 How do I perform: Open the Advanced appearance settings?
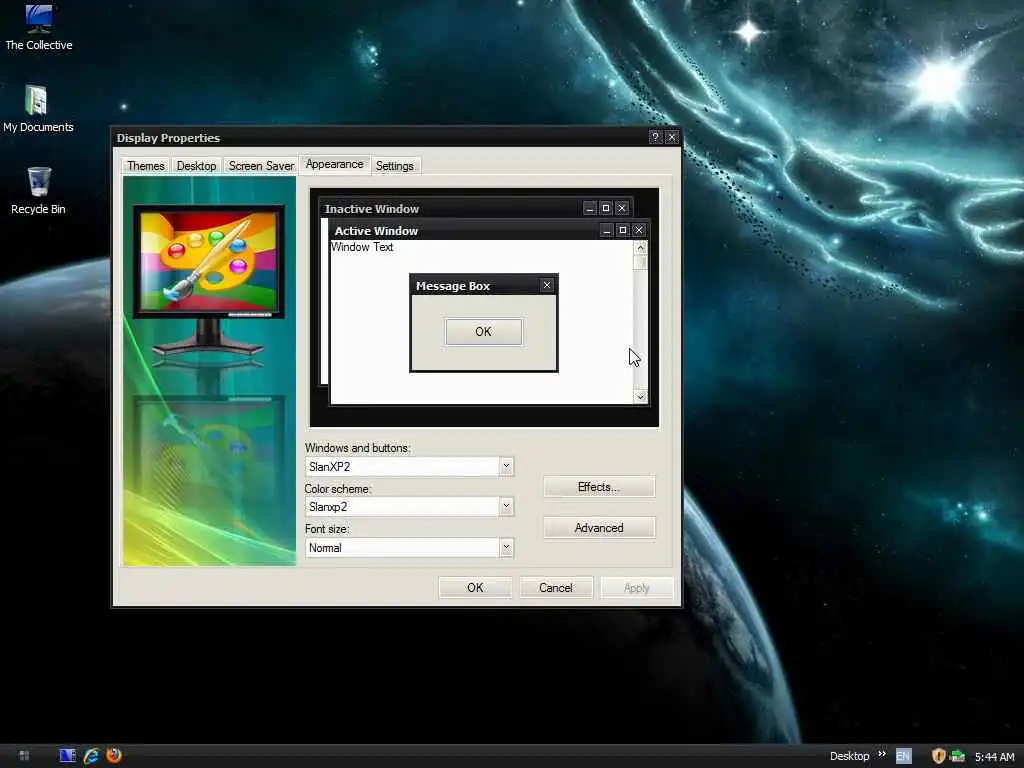(599, 528)
